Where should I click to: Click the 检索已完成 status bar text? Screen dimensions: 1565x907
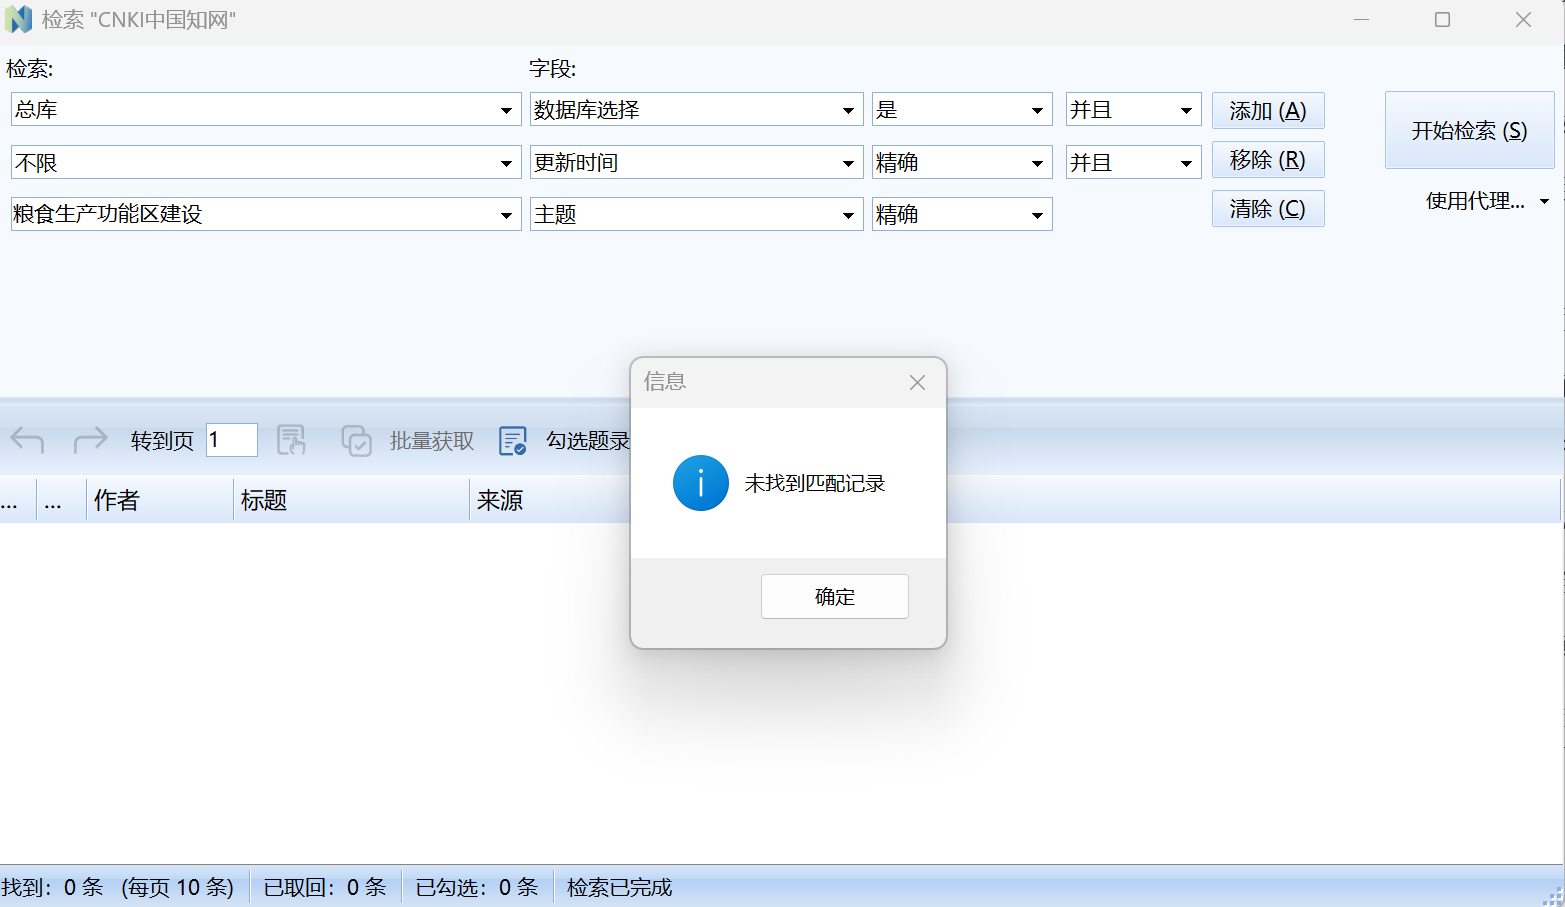[x=619, y=887]
